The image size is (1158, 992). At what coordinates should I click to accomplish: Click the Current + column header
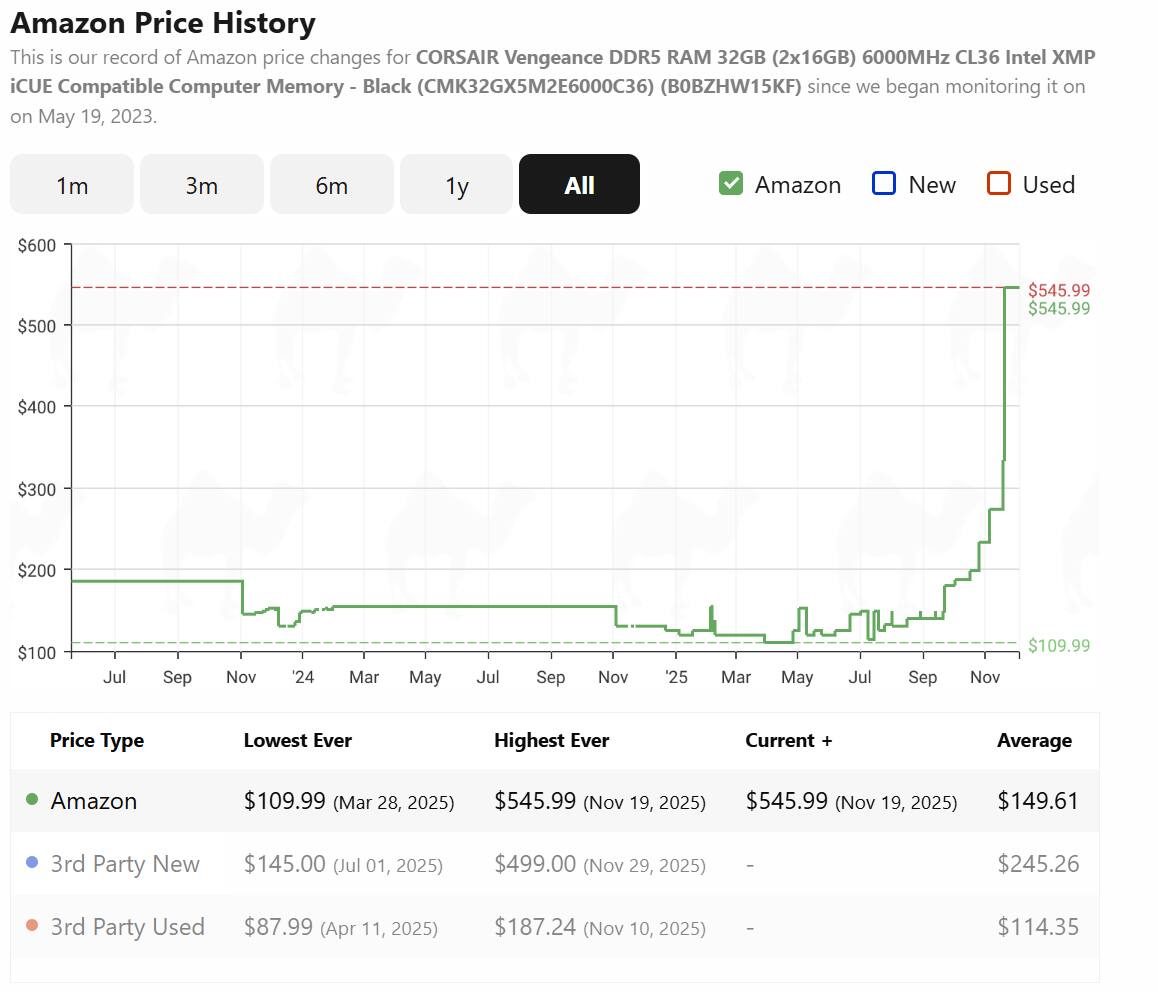pyautogui.click(x=788, y=740)
